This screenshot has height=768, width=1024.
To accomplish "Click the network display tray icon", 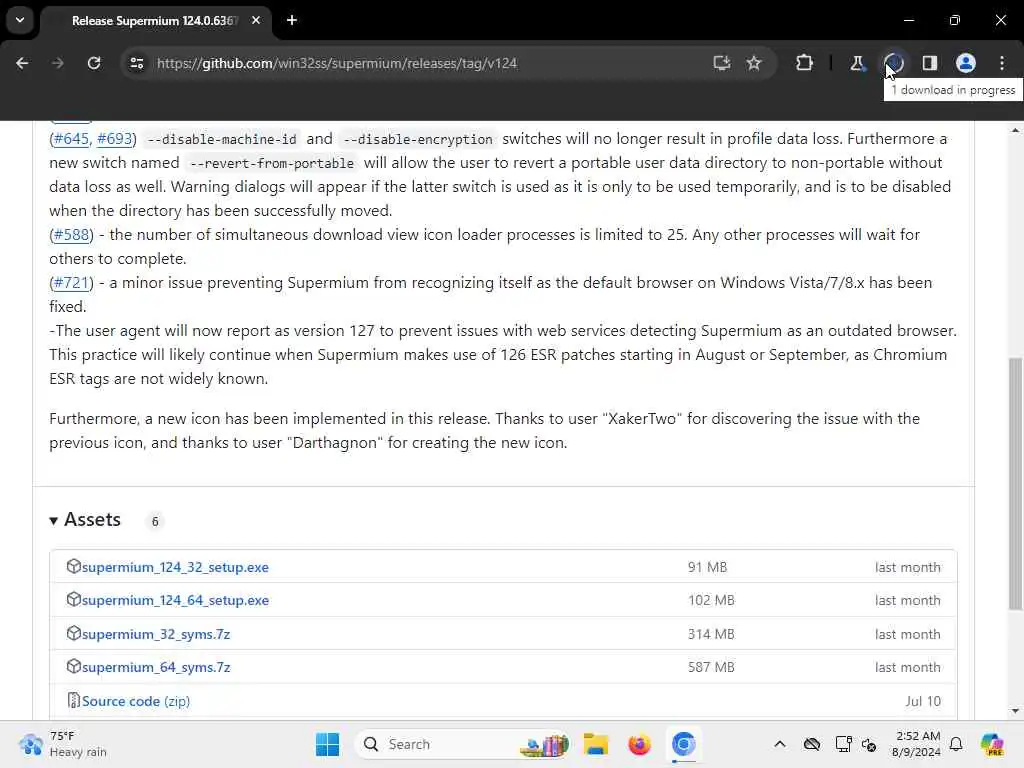I will (x=843, y=744).
